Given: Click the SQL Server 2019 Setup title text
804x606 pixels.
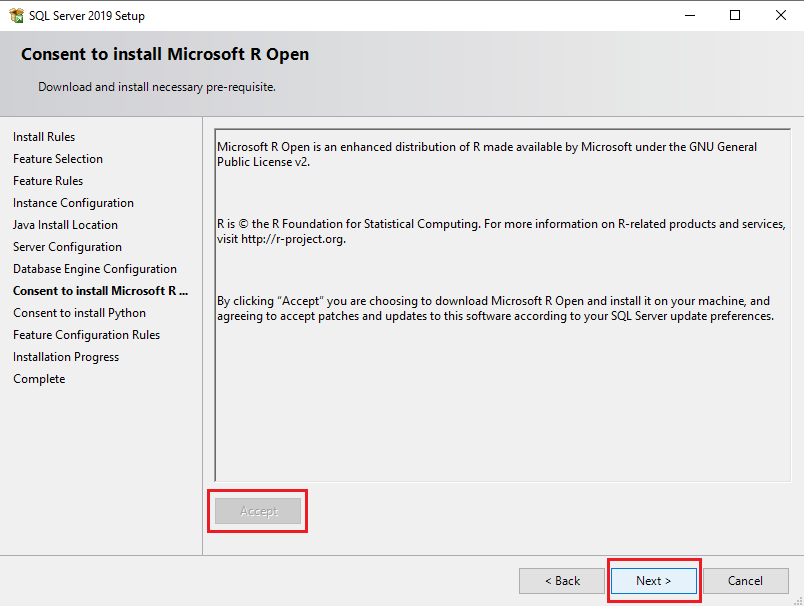Looking at the screenshot, I should [87, 16].
